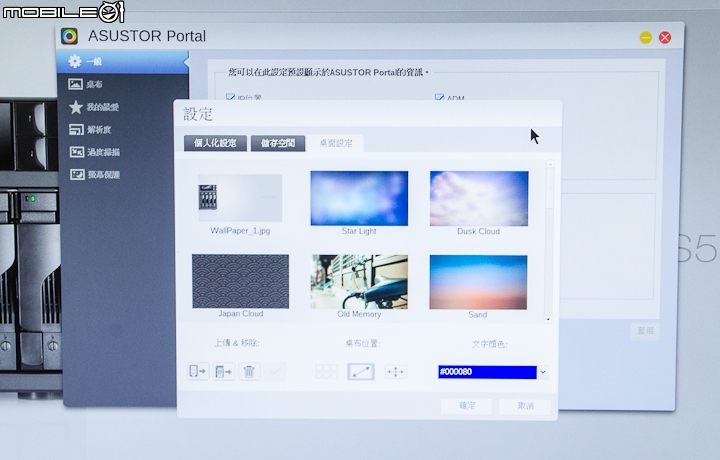This screenshot has width=720, height=460.
Task: Minimize the ASUSTOR Portal window with yellow button
Action: [646, 37]
